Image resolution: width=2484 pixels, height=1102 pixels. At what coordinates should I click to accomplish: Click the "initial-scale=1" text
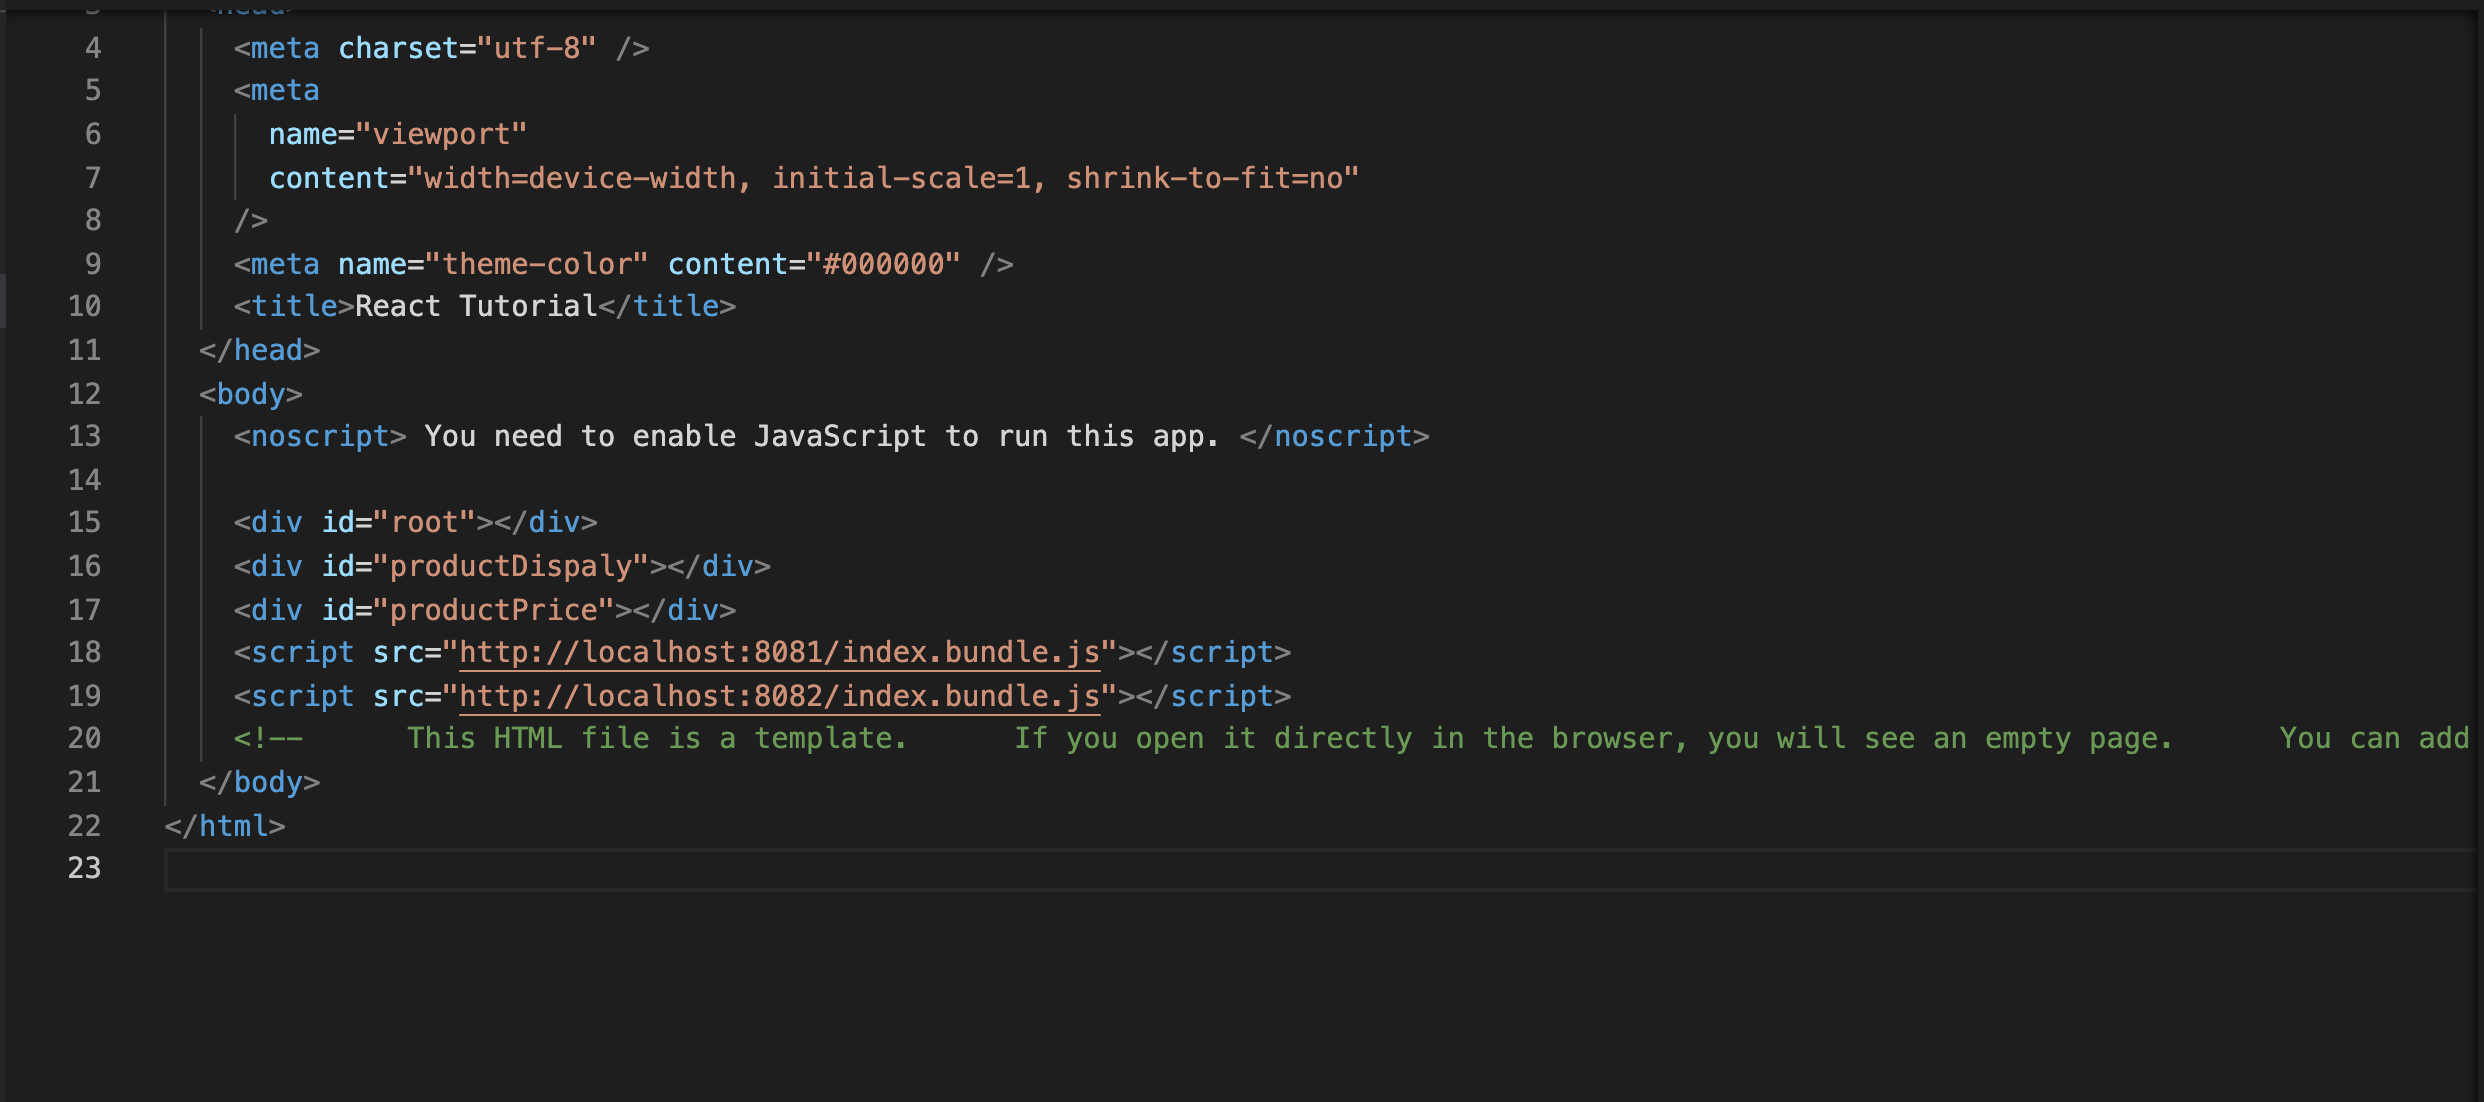click(x=901, y=178)
